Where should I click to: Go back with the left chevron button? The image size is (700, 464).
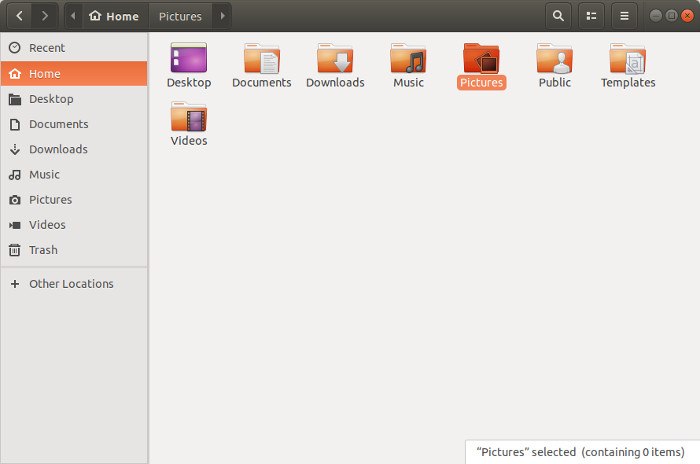point(20,16)
